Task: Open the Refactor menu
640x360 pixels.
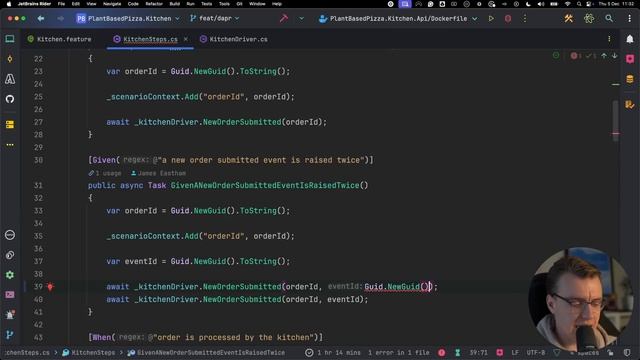Action: [x=154, y=4]
